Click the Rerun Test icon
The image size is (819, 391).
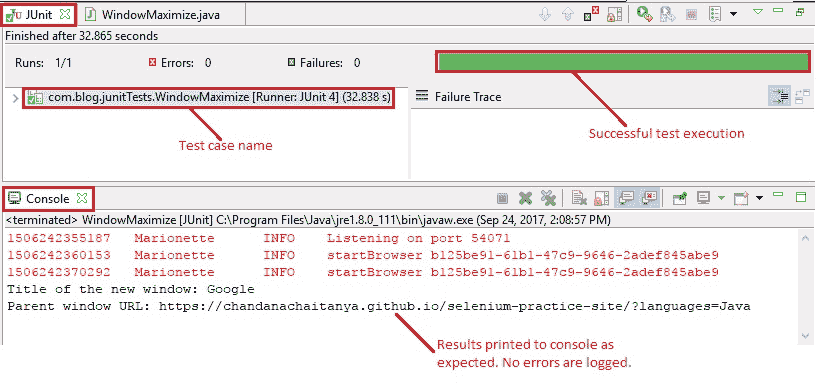[645, 14]
